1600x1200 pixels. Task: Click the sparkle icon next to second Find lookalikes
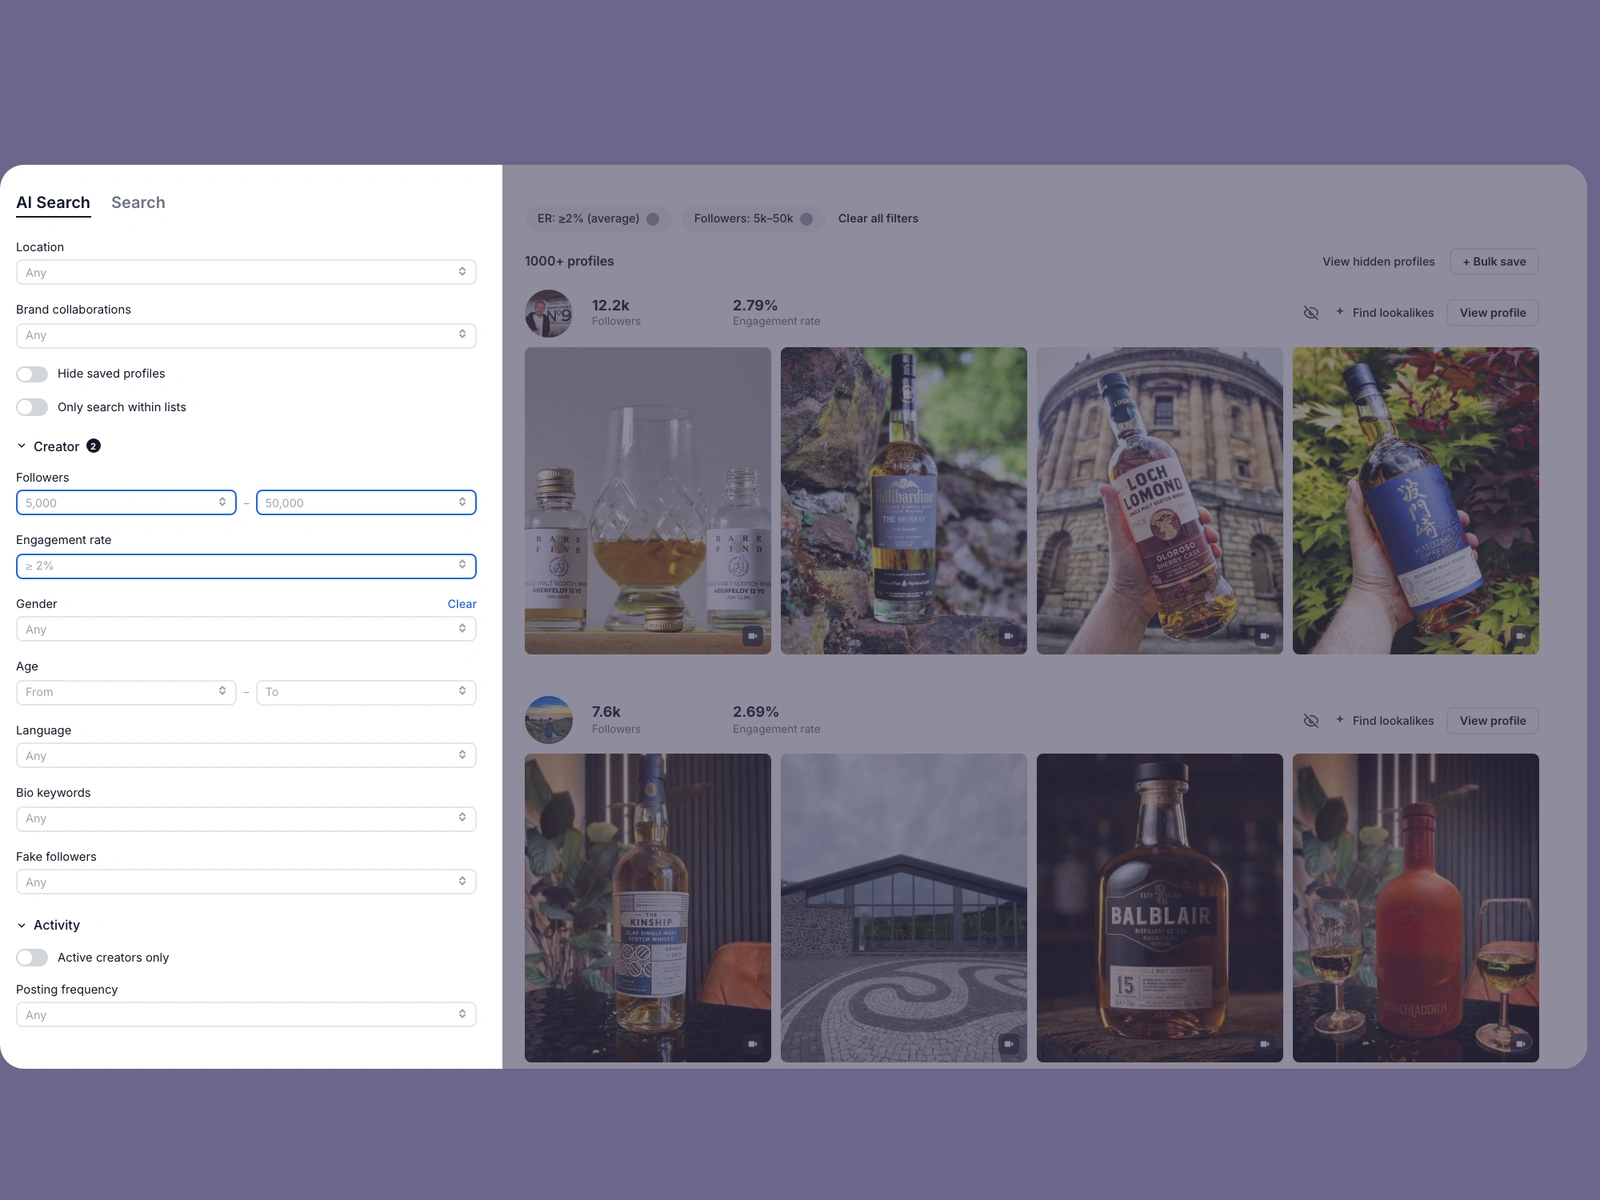click(1340, 720)
